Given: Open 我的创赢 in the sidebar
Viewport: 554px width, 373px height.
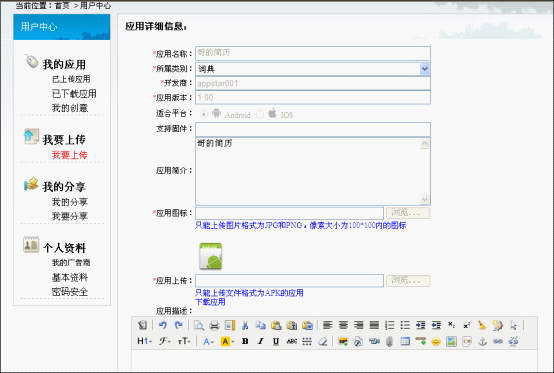Looking at the screenshot, I should (x=70, y=108).
